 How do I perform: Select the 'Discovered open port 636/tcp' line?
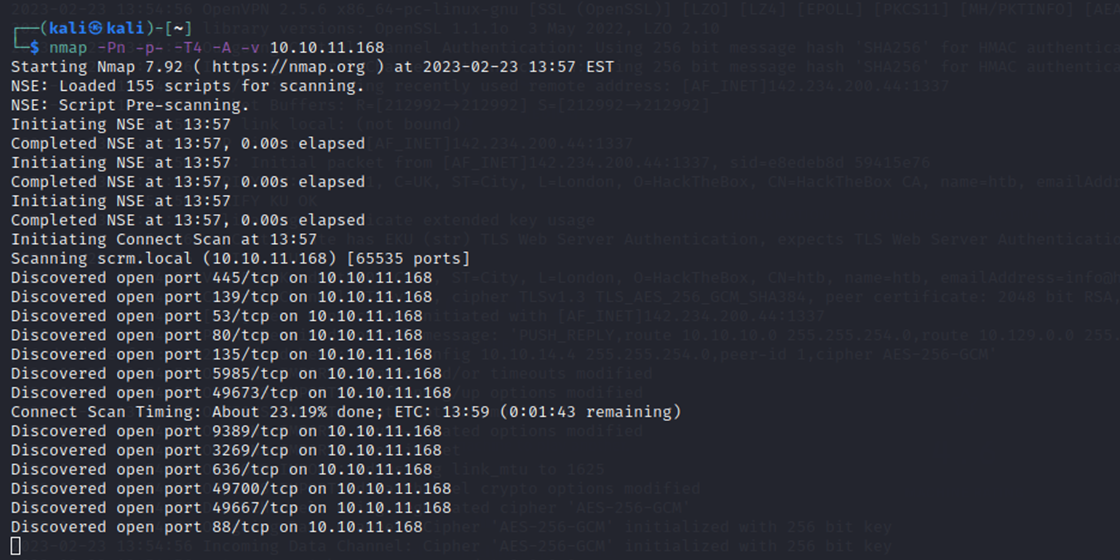(x=221, y=470)
